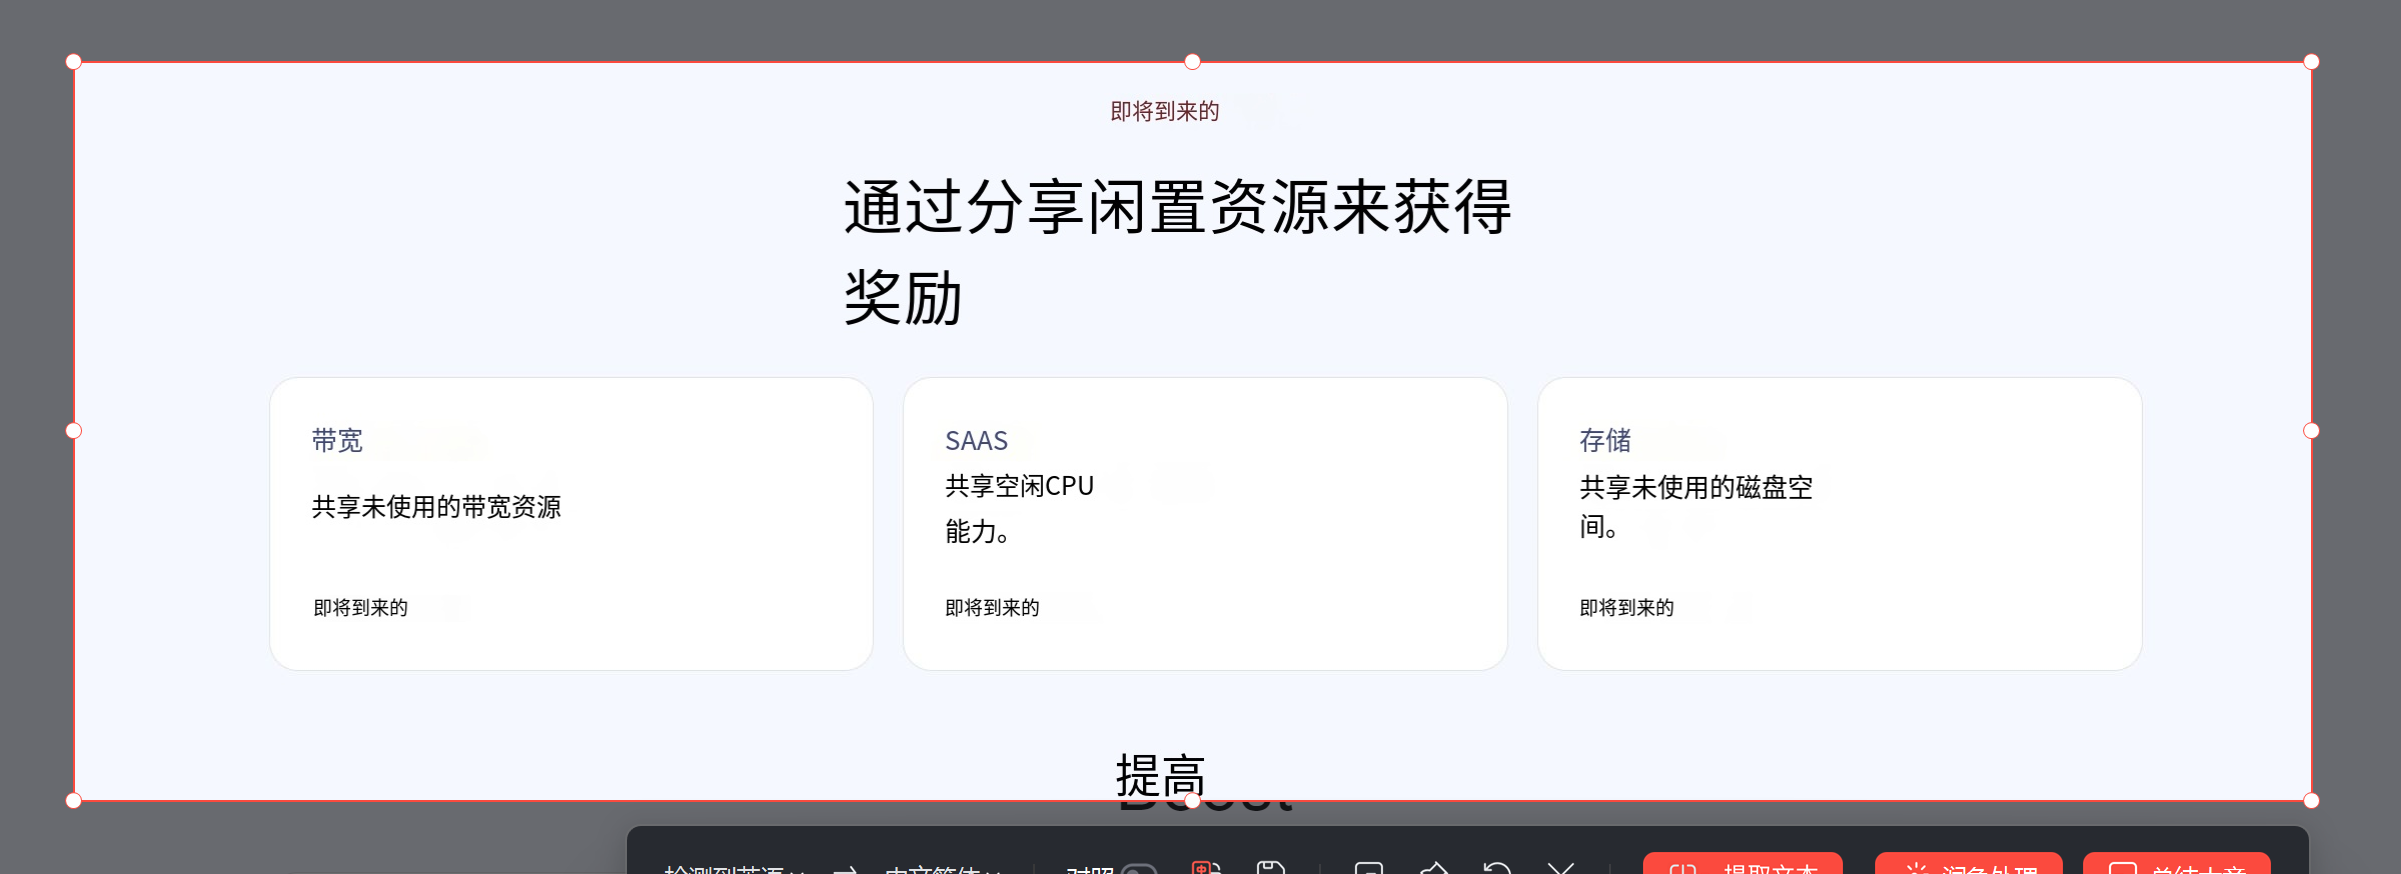Click the top-center selection handle of the capture box

coord(1192,62)
